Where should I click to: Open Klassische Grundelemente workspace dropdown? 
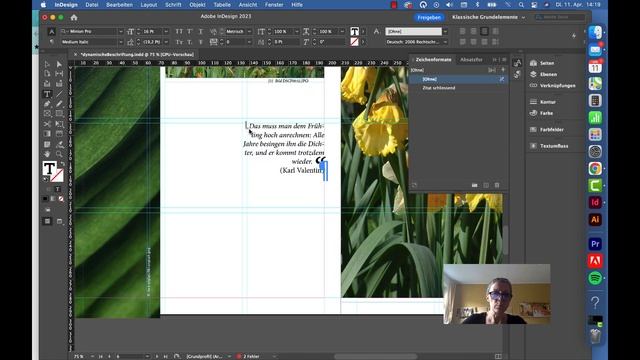tap(488, 17)
